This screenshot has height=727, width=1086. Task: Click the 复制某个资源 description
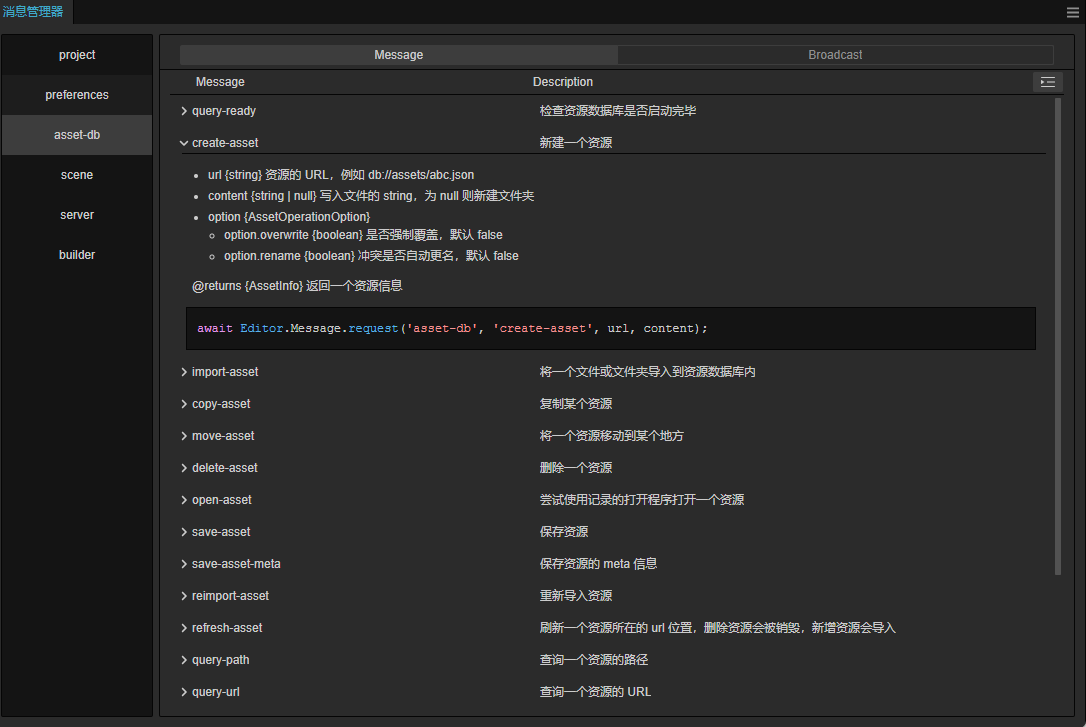[576, 404]
